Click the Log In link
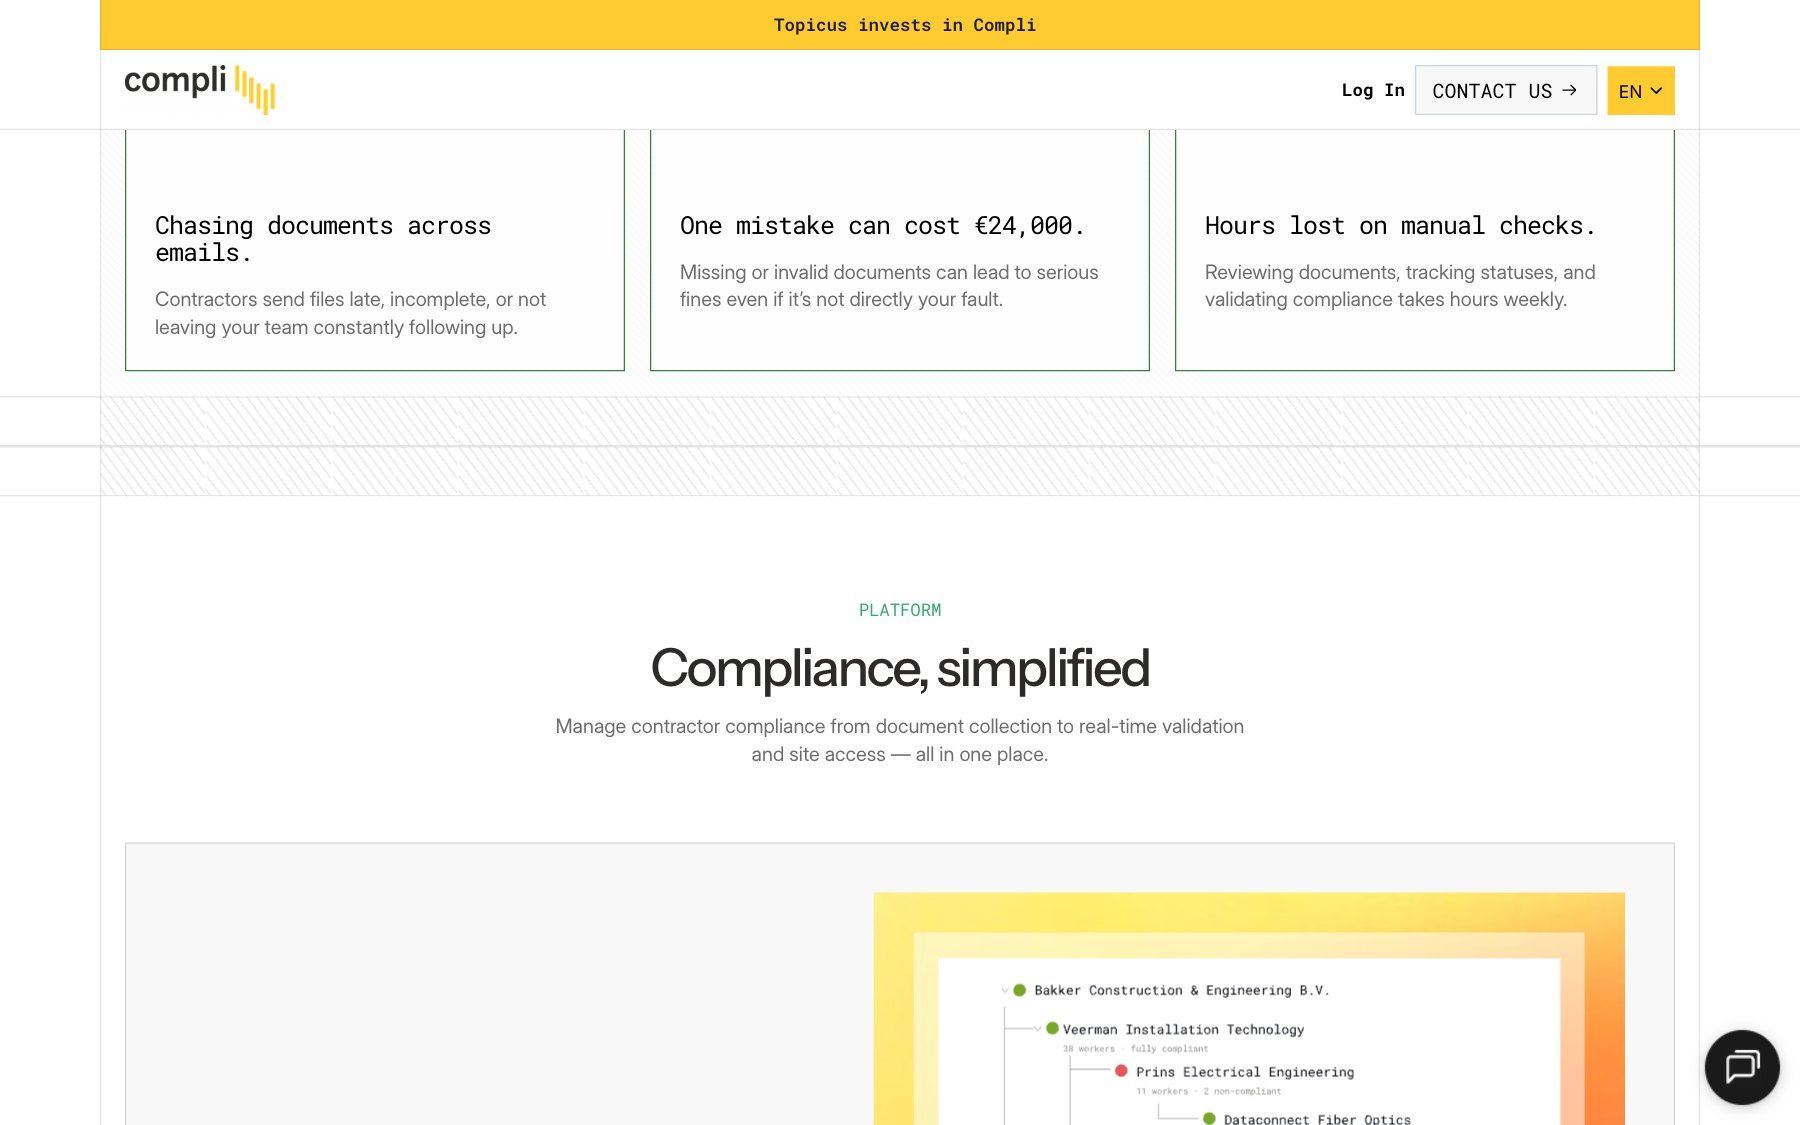The image size is (1800, 1125). tap(1373, 90)
